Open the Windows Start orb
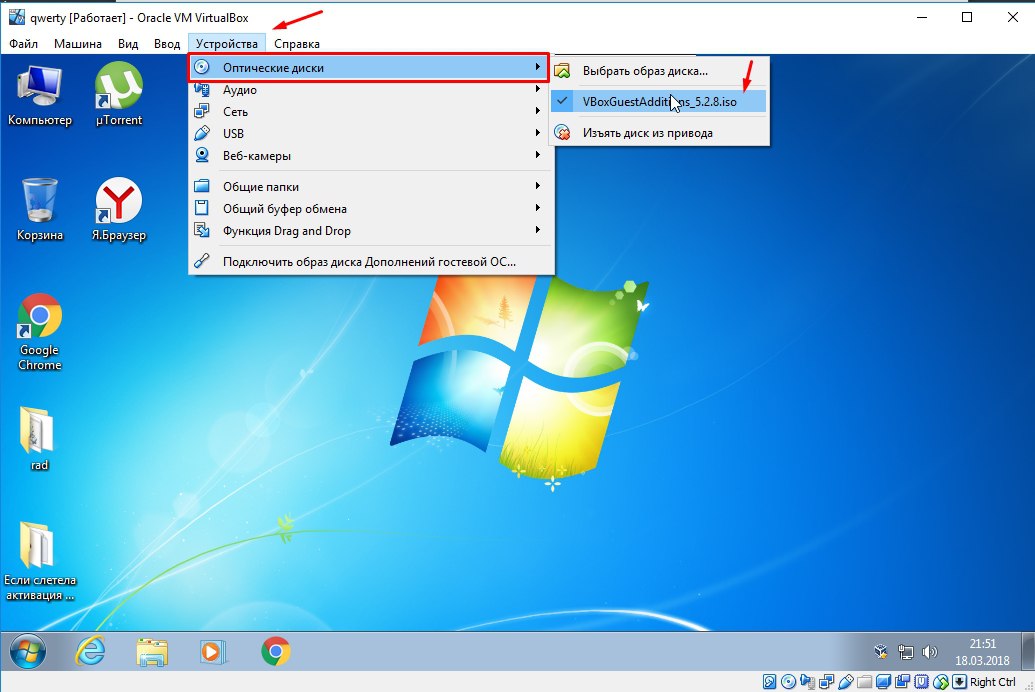The height and width of the screenshot is (692, 1035). pos(28,652)
